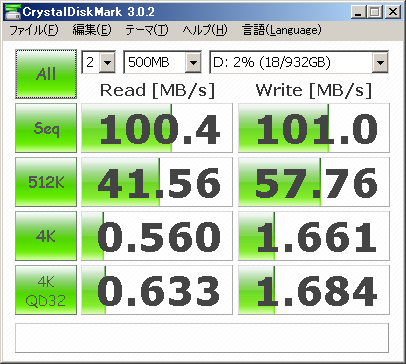The height and width of the screenshot is (364, 406).
Task: Select the 4K QD32 write result 1.684
Action: point(314,290)
